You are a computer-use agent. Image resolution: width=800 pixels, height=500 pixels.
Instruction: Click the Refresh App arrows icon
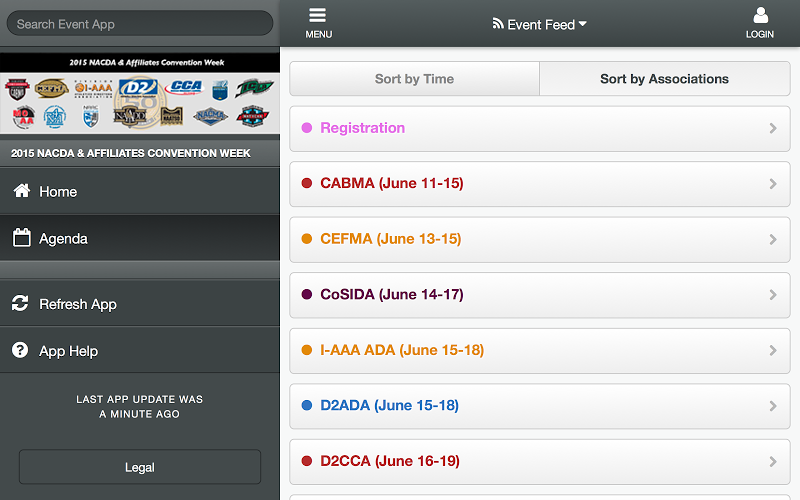[x=20, y=303]
